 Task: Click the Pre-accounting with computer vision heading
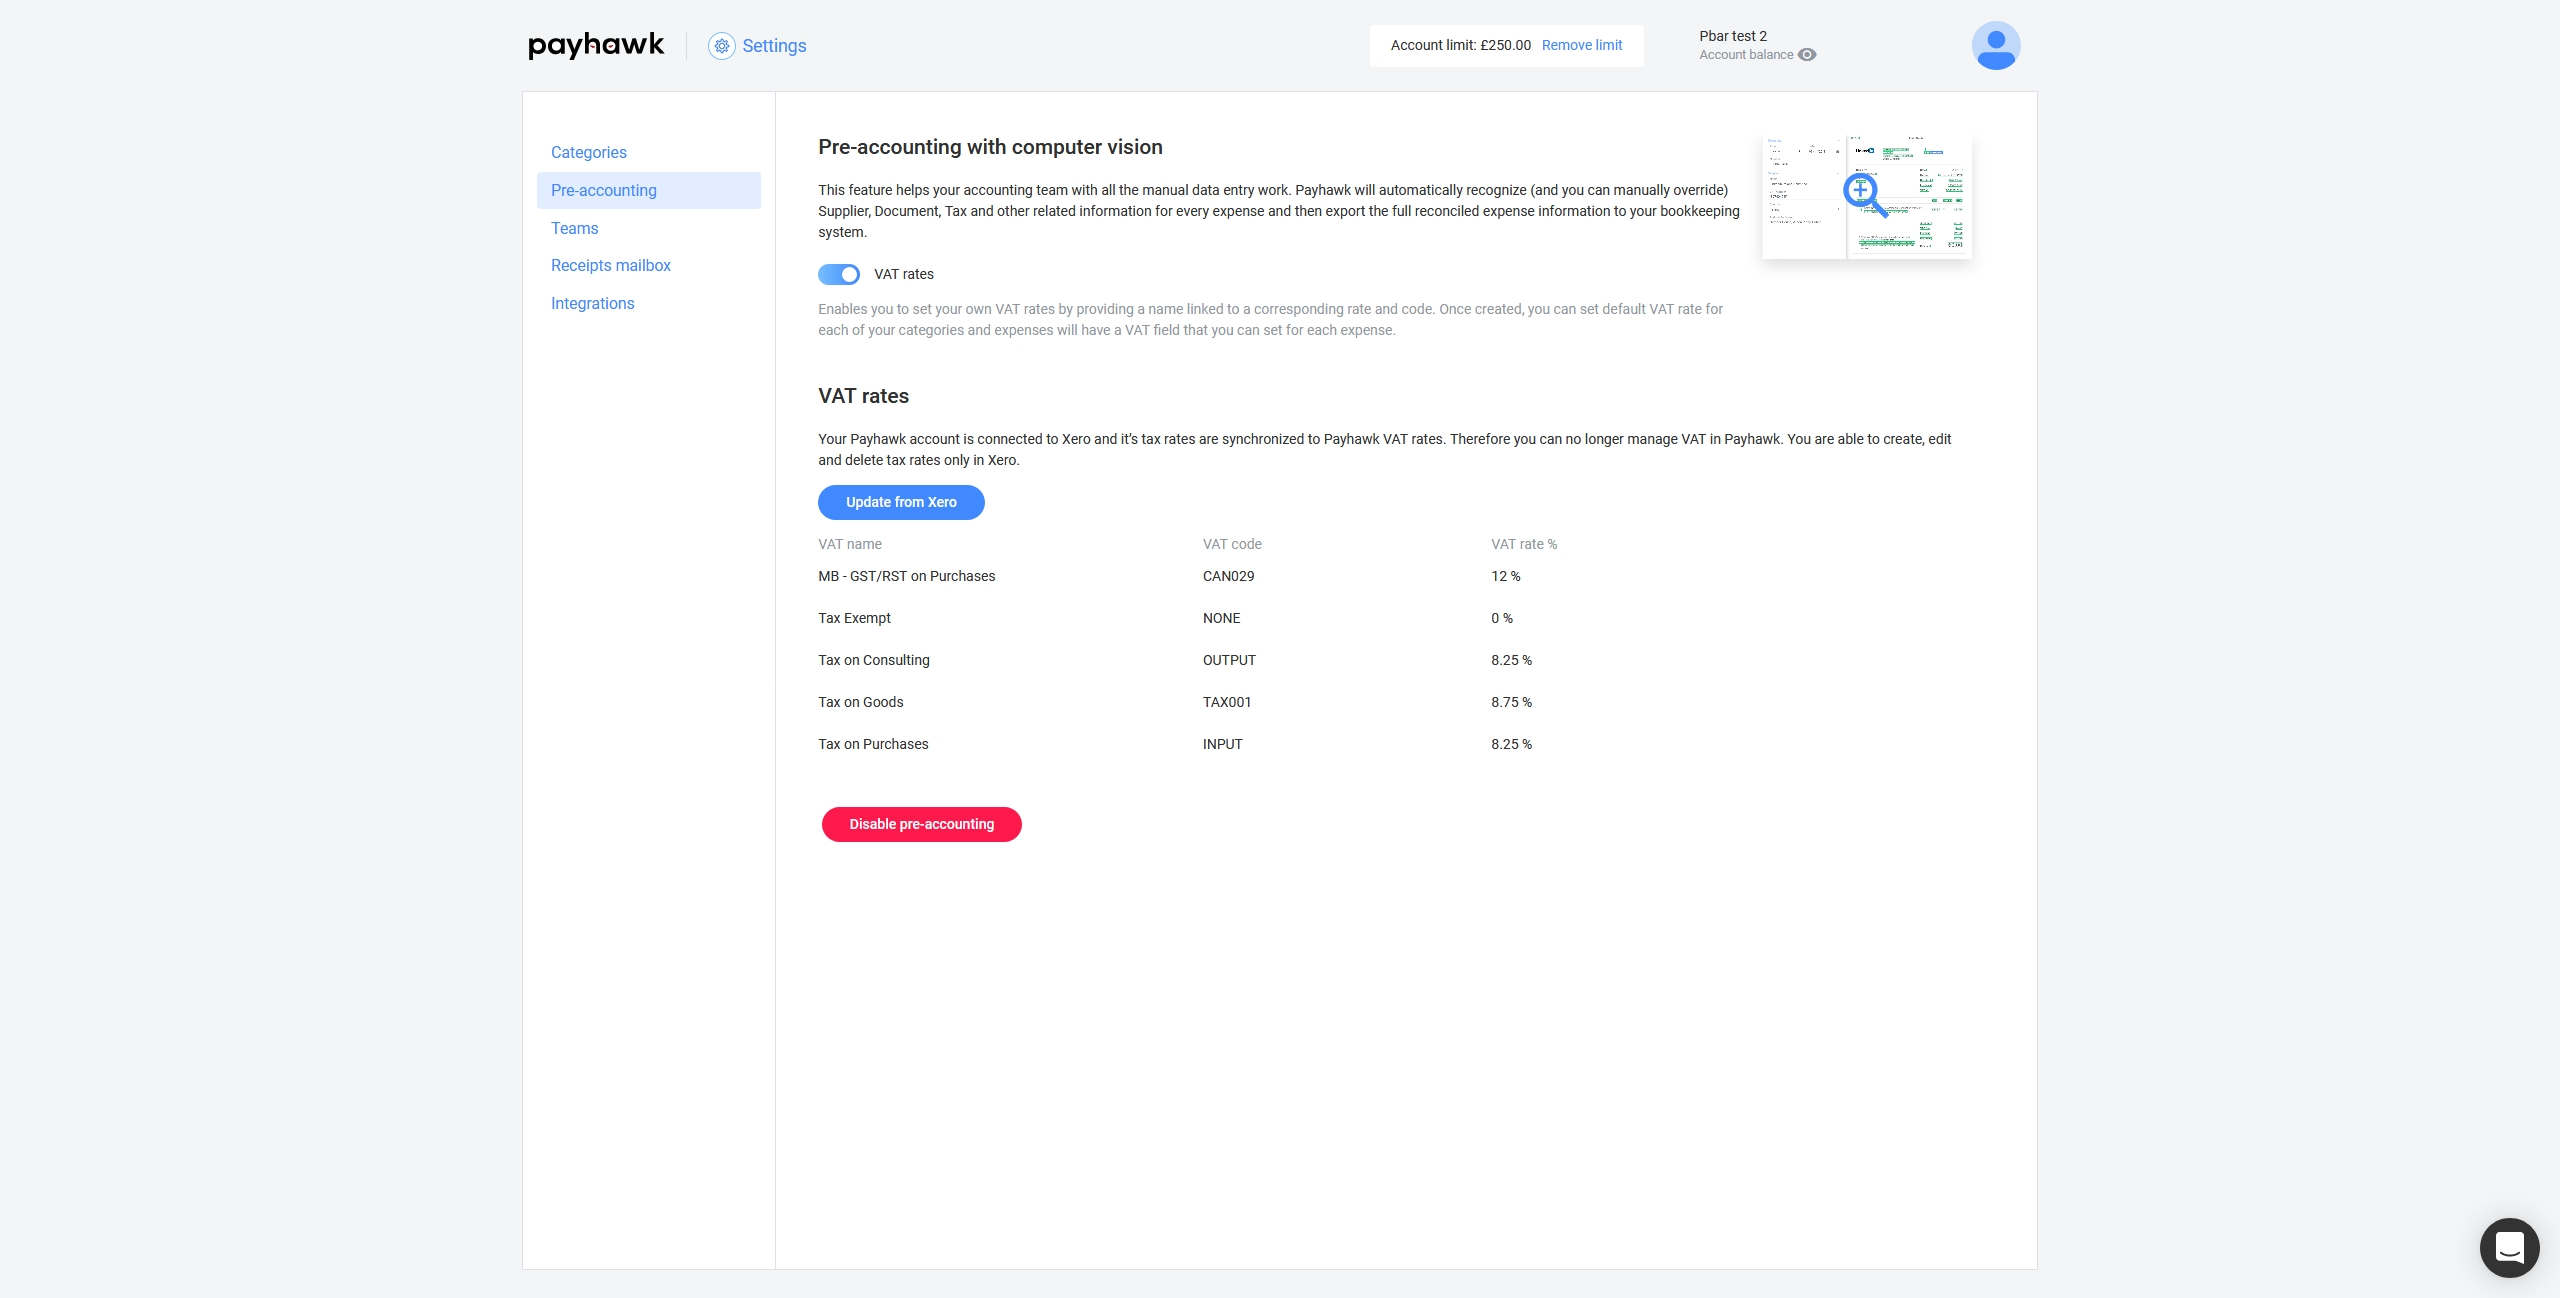[x=990, y=147]
